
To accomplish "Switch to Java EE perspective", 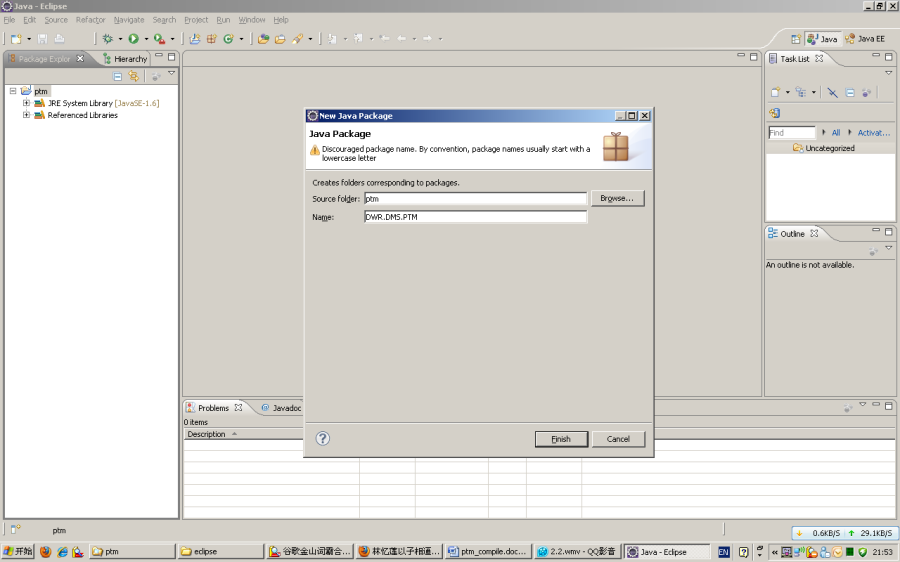I will coord(865,39).
